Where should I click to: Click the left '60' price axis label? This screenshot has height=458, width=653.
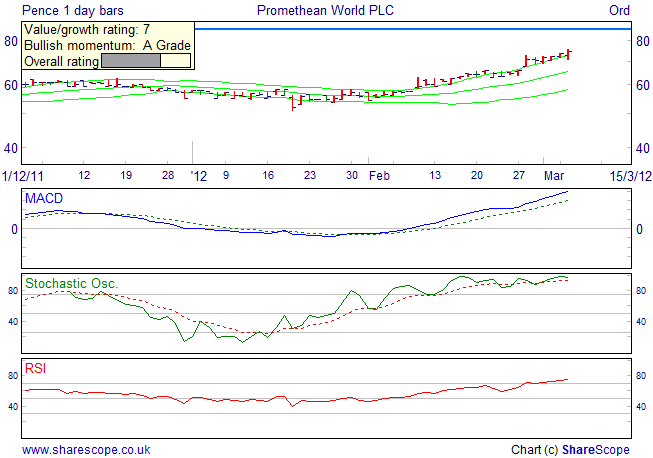pos(11,85)
